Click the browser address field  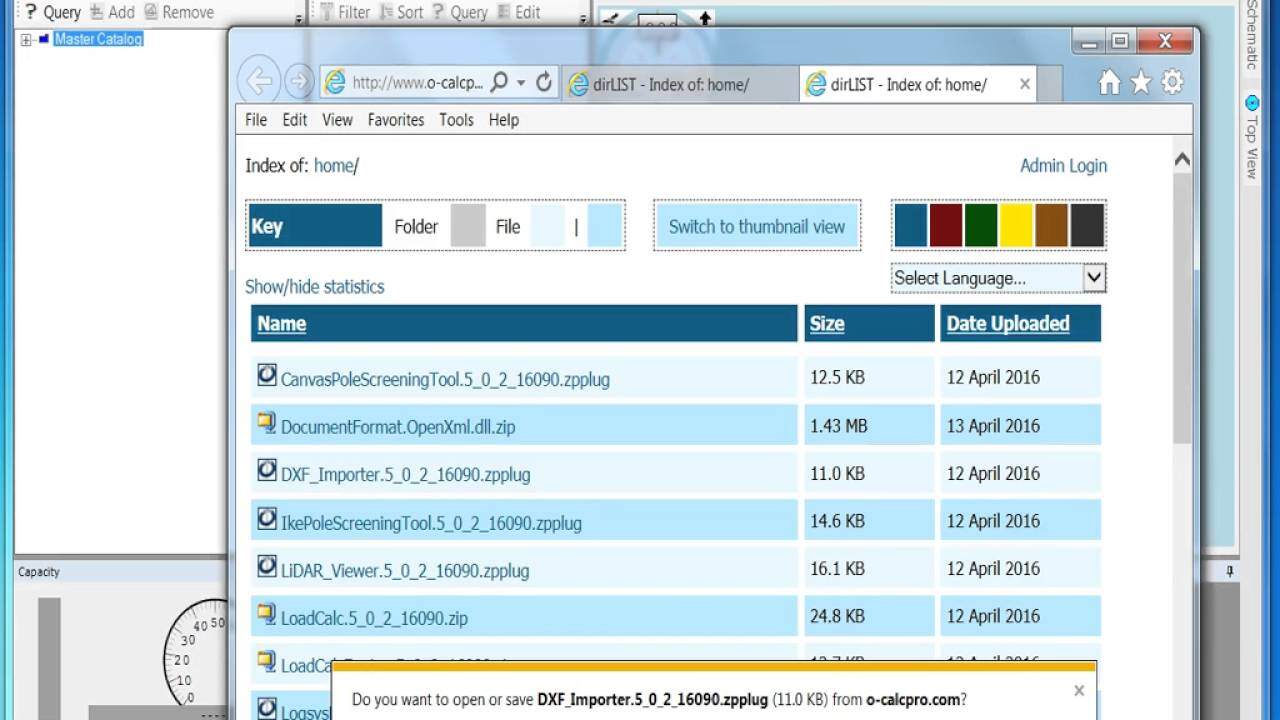[x=417, y=83]
